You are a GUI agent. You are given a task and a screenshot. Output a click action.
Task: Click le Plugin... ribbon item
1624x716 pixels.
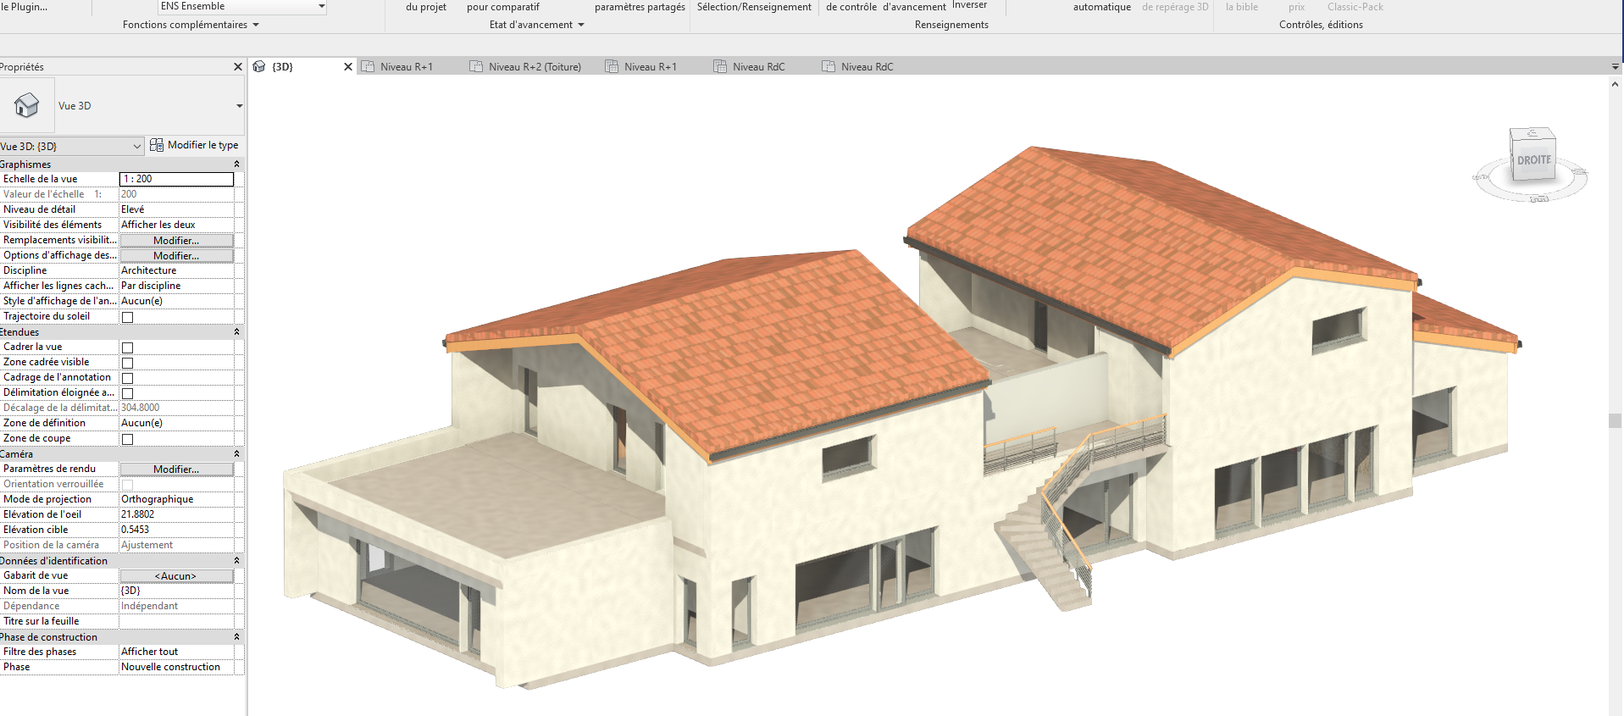click(24, 7)
